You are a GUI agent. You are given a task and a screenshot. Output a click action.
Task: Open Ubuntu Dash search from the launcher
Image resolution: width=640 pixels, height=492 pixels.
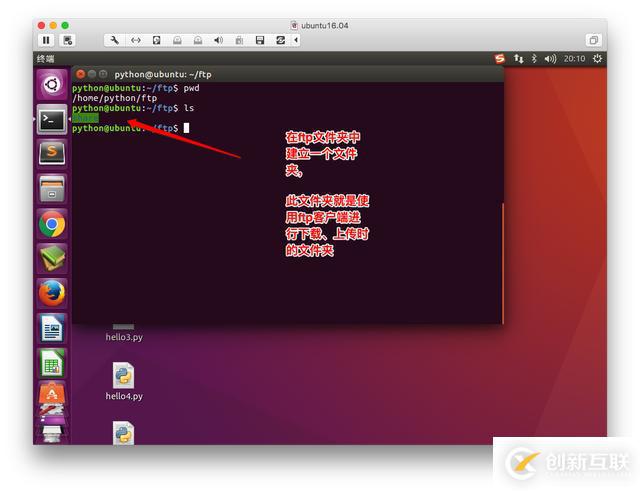pyautogui.click(x=52, y=85)
